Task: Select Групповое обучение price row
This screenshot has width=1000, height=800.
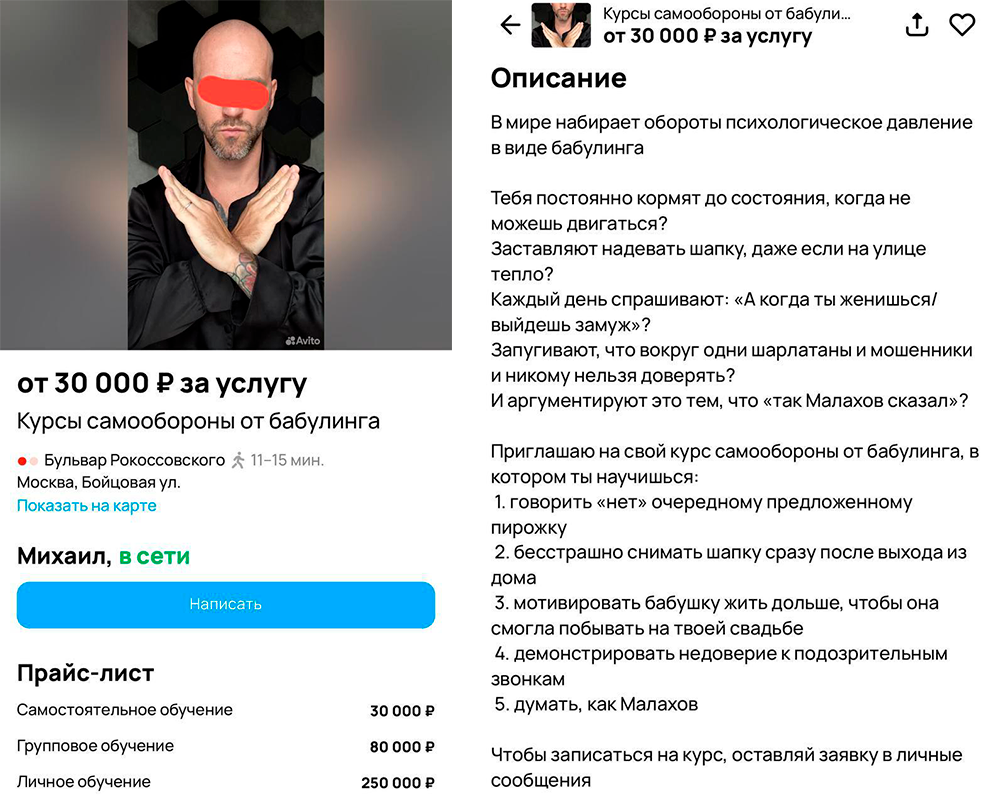Action: click(x=226, y=746)
